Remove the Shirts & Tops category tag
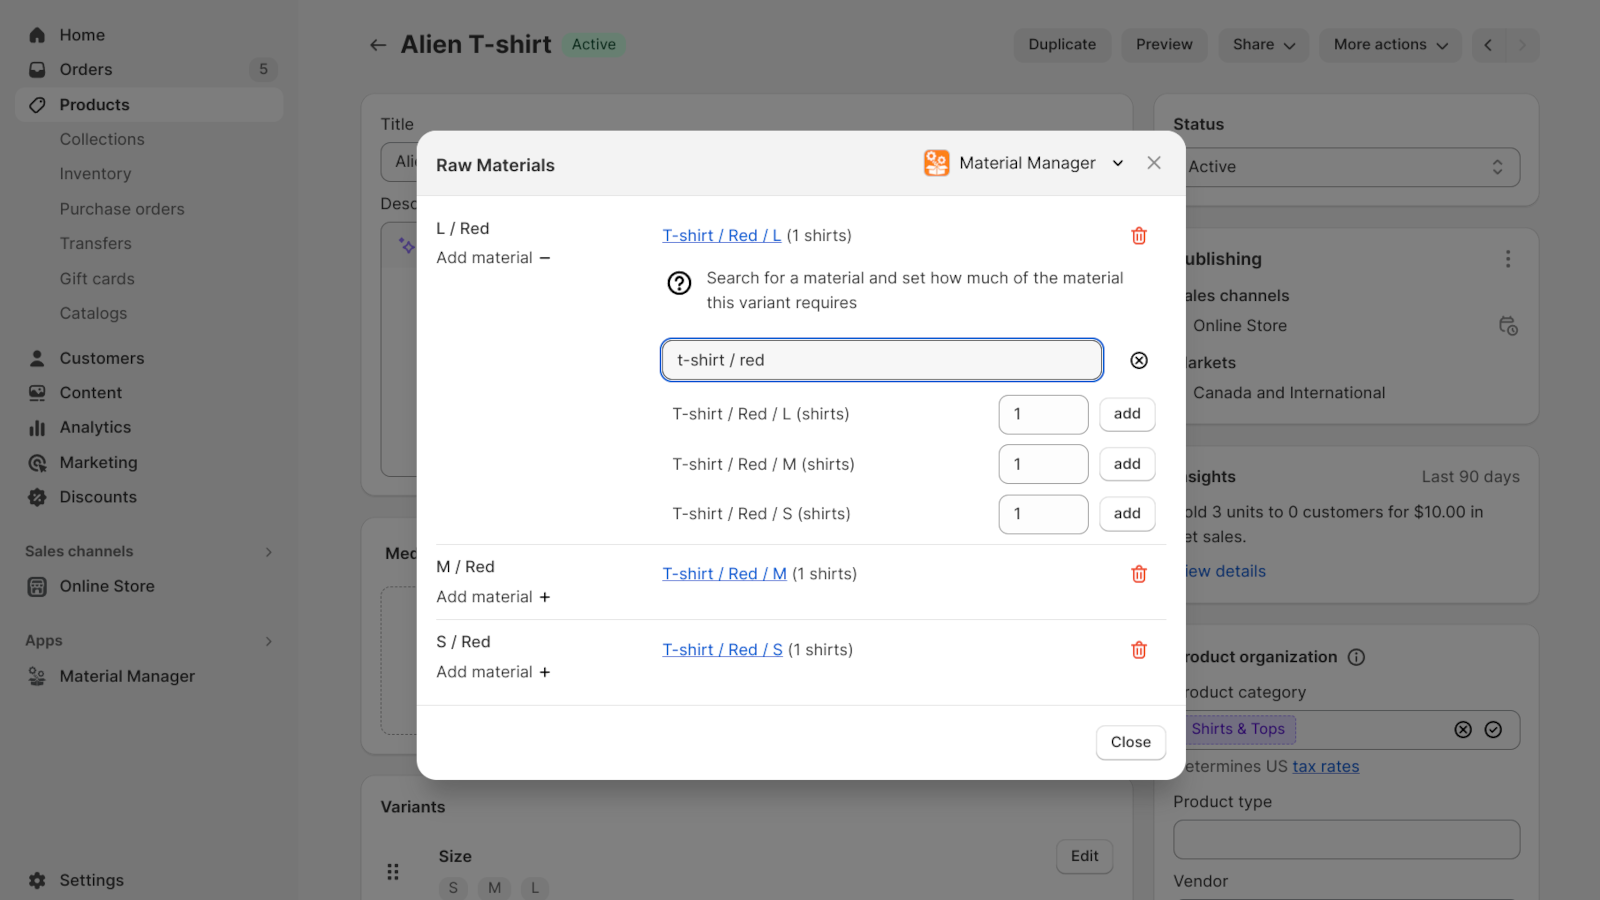 1464,730
